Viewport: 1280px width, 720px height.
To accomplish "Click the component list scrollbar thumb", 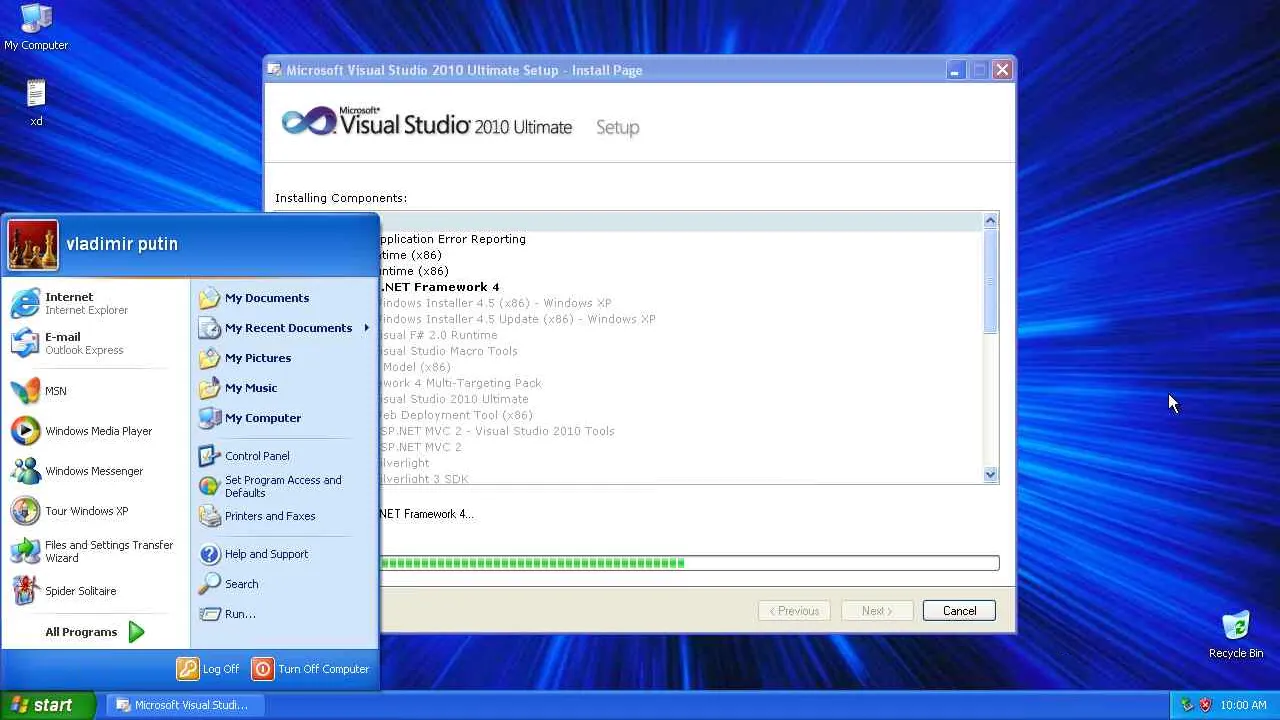I will point(991,280).
